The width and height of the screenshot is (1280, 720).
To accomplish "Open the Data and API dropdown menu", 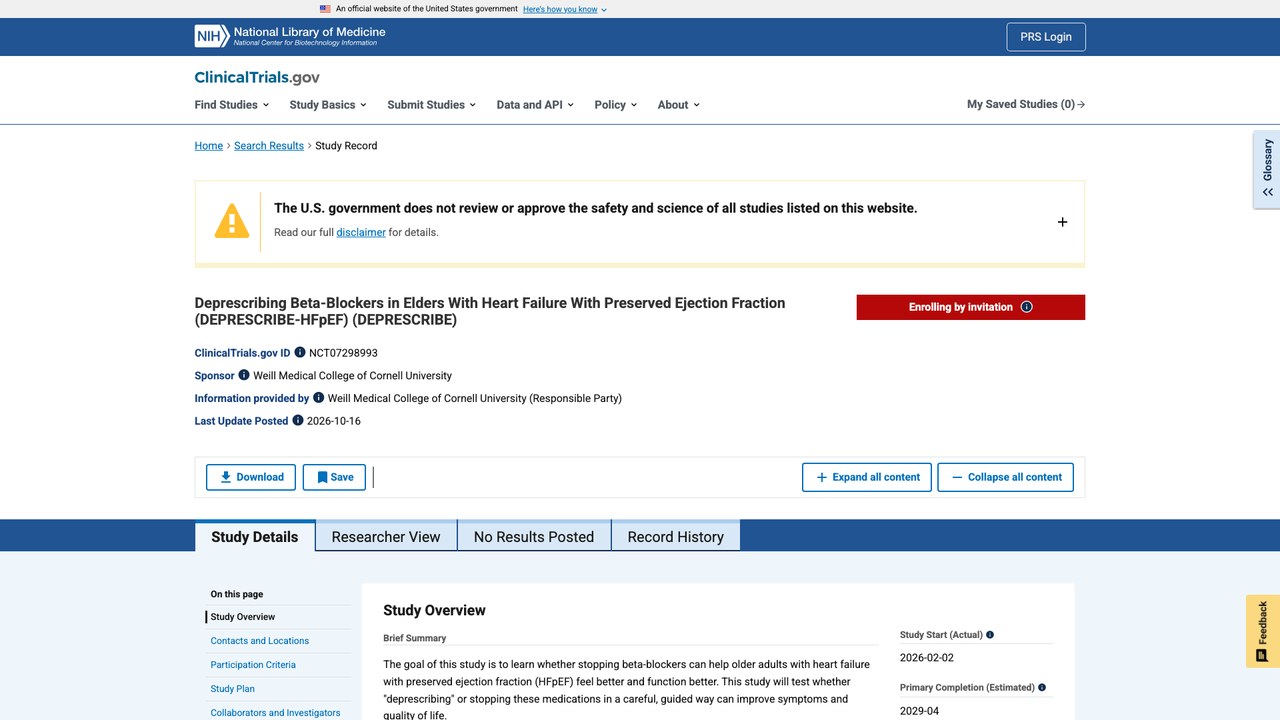I will tap(535, 104).
